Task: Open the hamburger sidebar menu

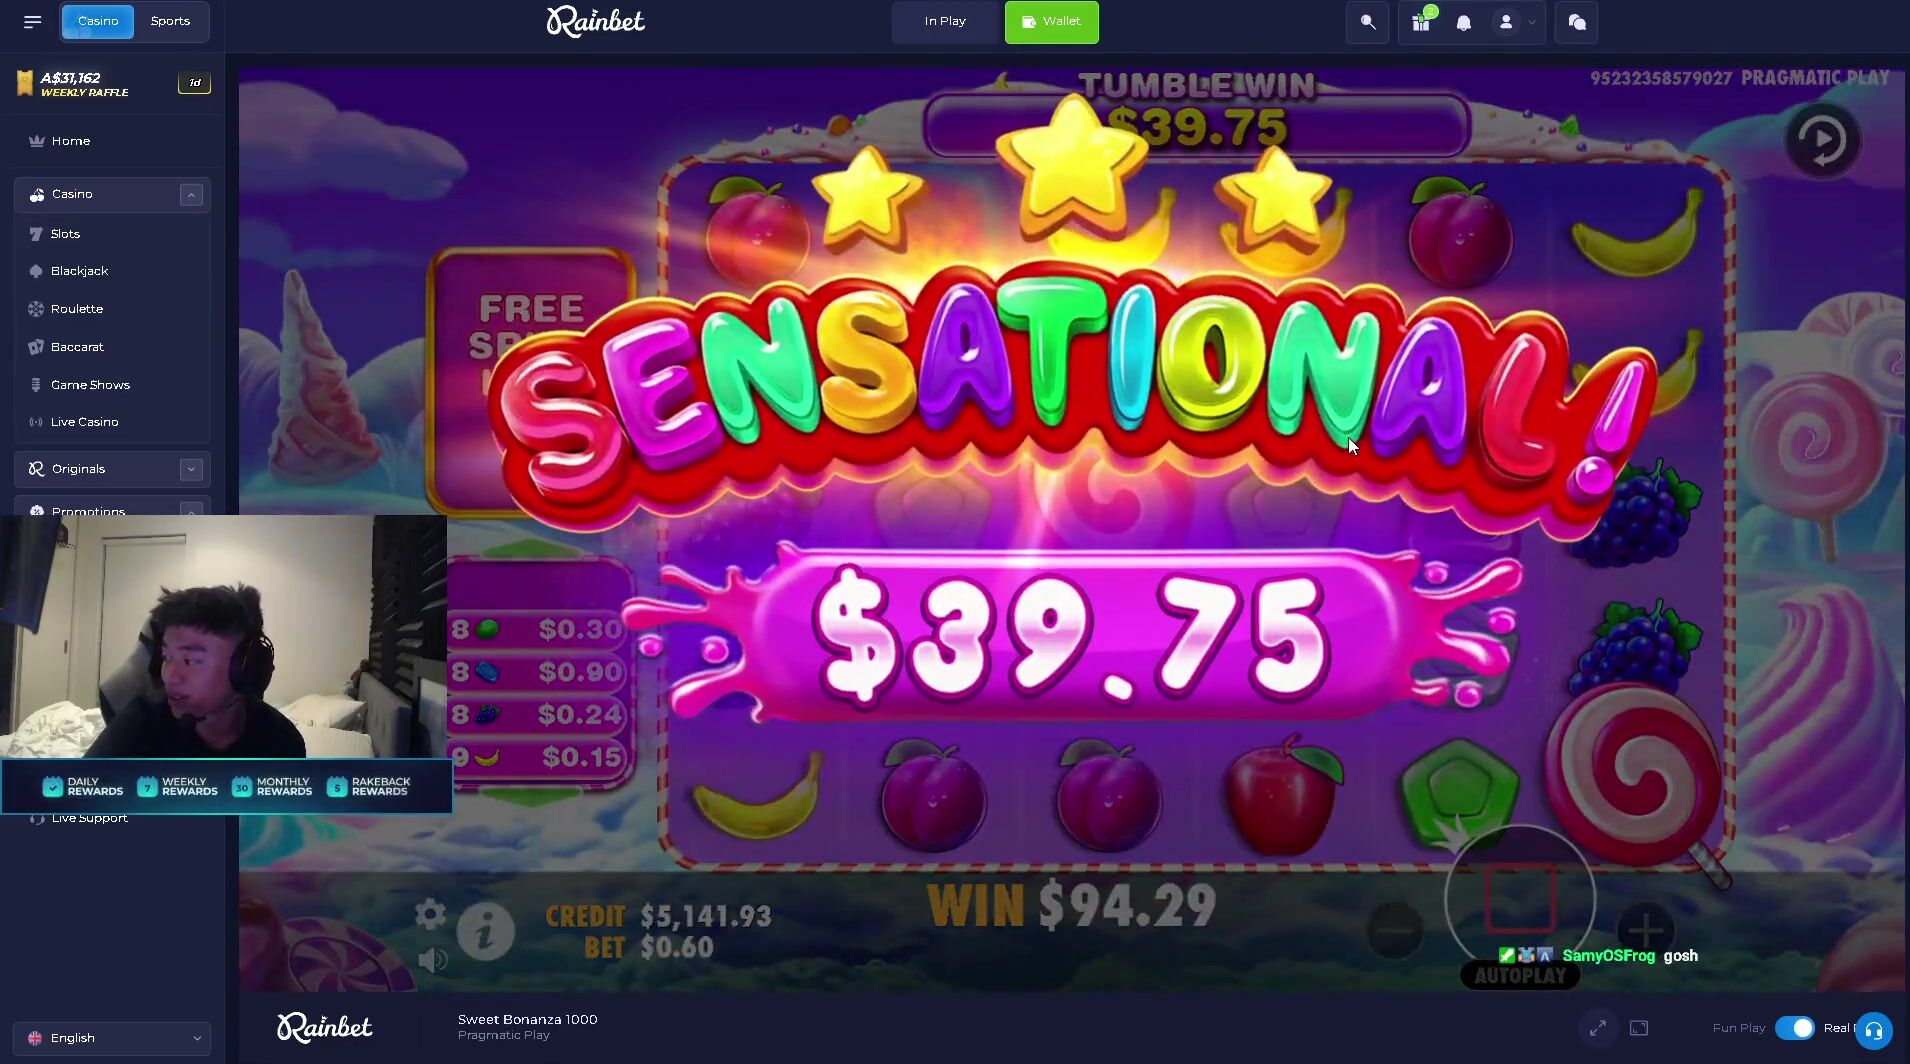Action: [32, 22]
